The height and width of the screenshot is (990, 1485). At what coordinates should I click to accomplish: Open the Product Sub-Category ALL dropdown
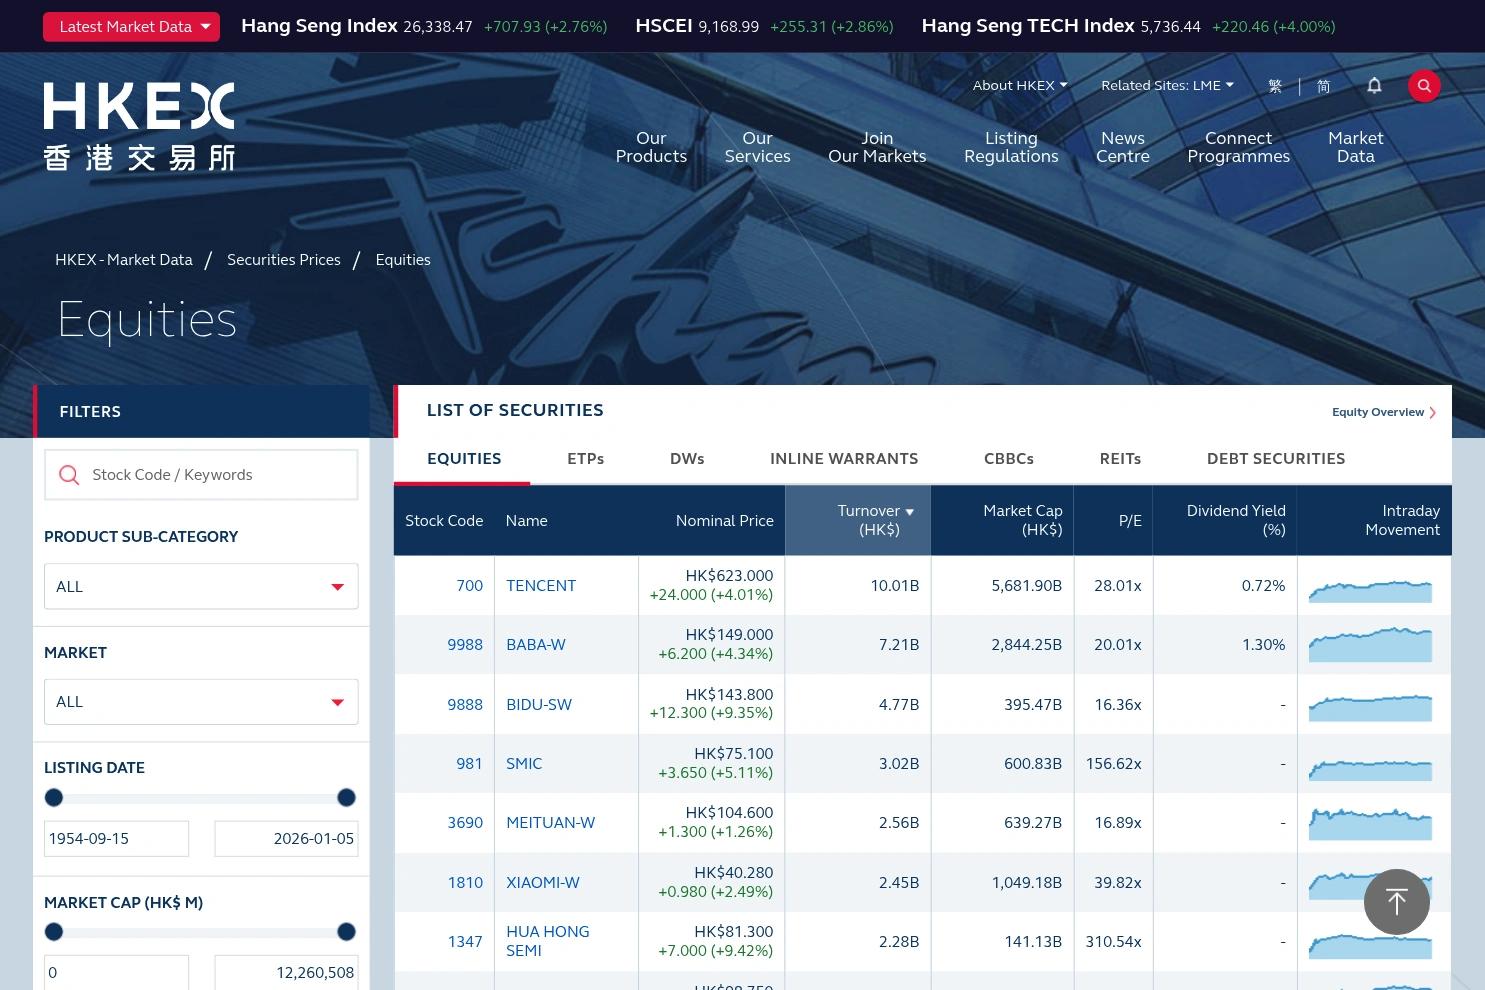click(201, 587)
